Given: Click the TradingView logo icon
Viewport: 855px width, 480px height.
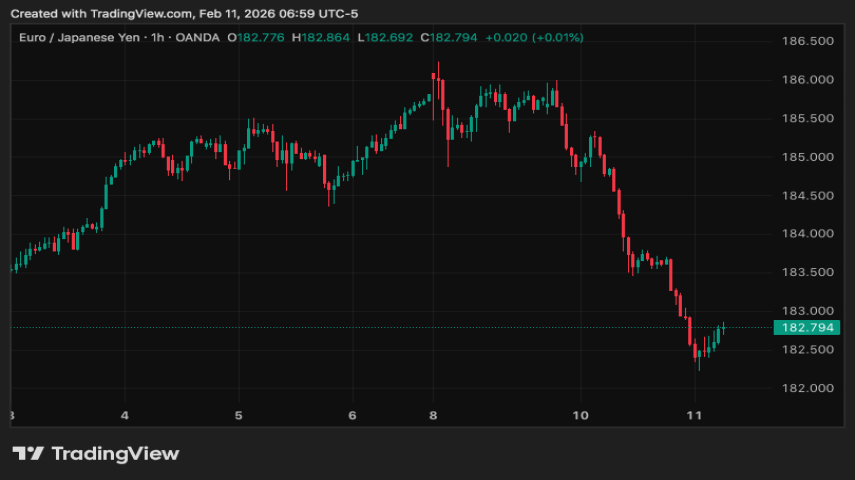Looking at the screenshot, I should click(27, 454).
